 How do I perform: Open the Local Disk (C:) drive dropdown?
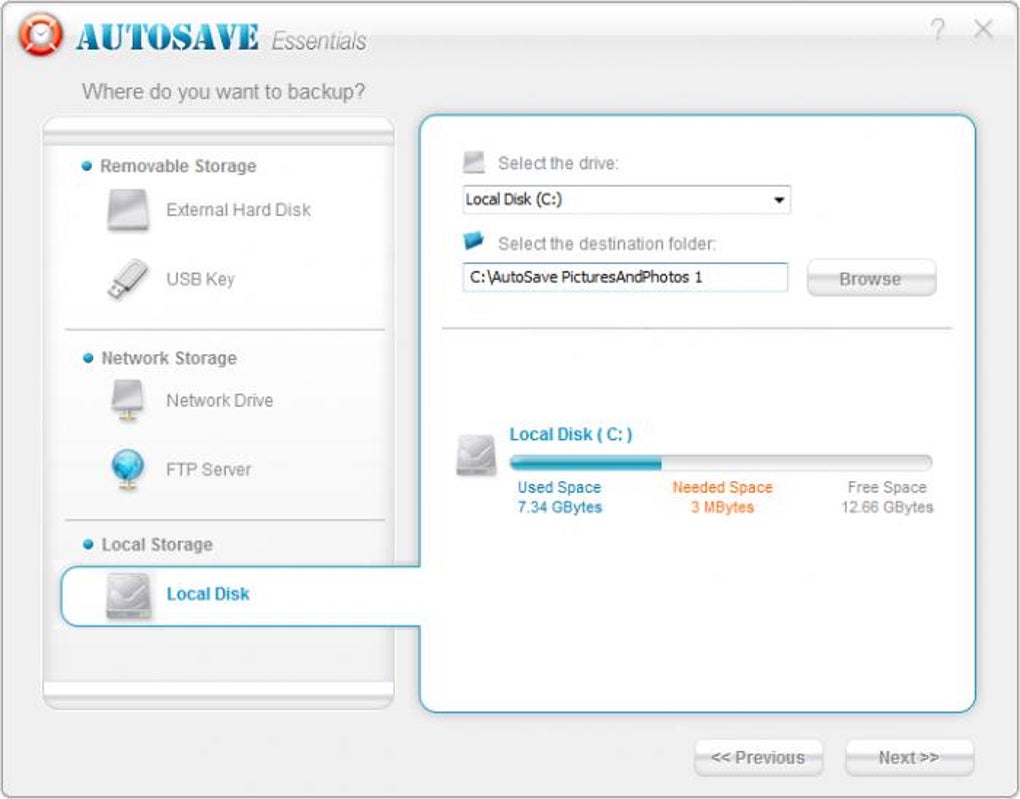[x=626, y=200]
